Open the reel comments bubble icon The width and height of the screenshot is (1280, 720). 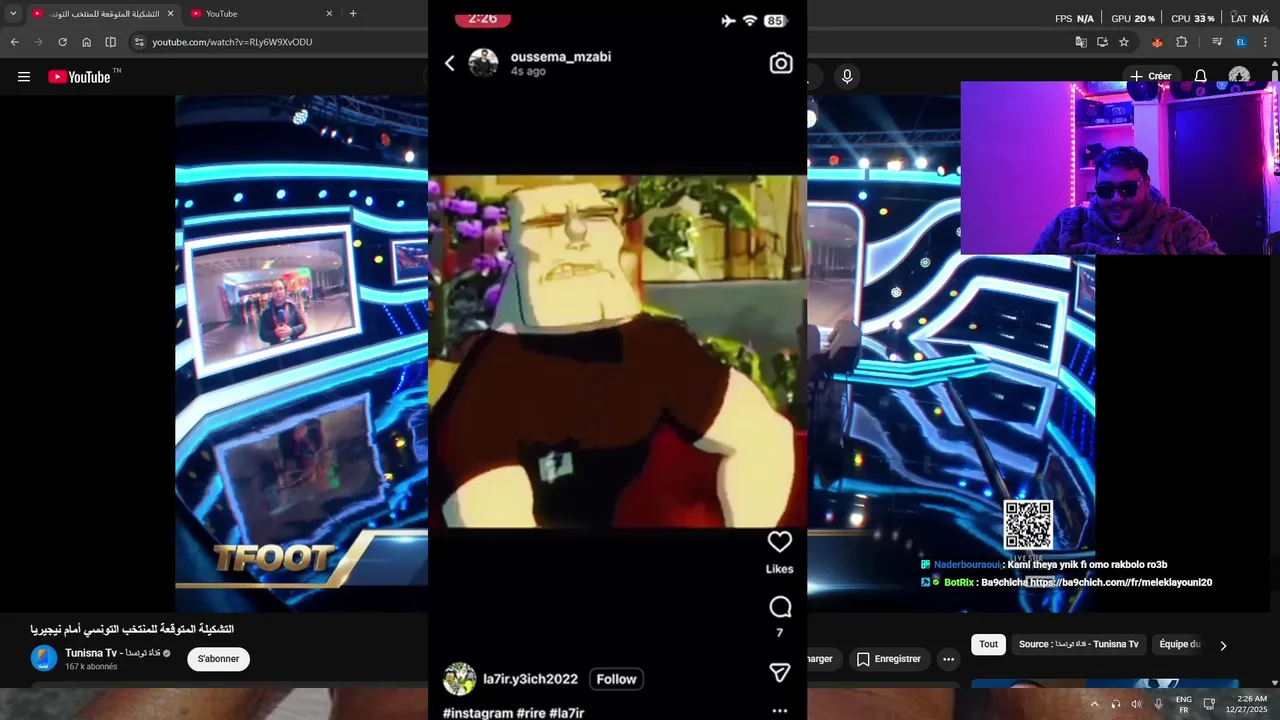pyautogui.click(x=780, y=607)
